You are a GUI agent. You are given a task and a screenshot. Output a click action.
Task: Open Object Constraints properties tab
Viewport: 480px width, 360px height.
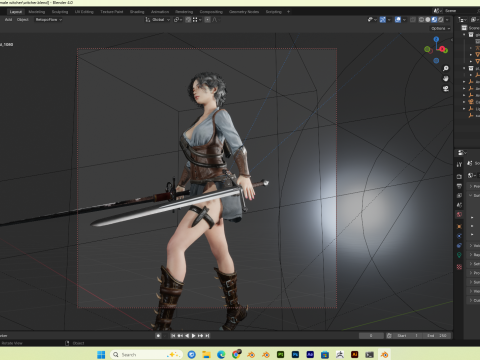459,246
